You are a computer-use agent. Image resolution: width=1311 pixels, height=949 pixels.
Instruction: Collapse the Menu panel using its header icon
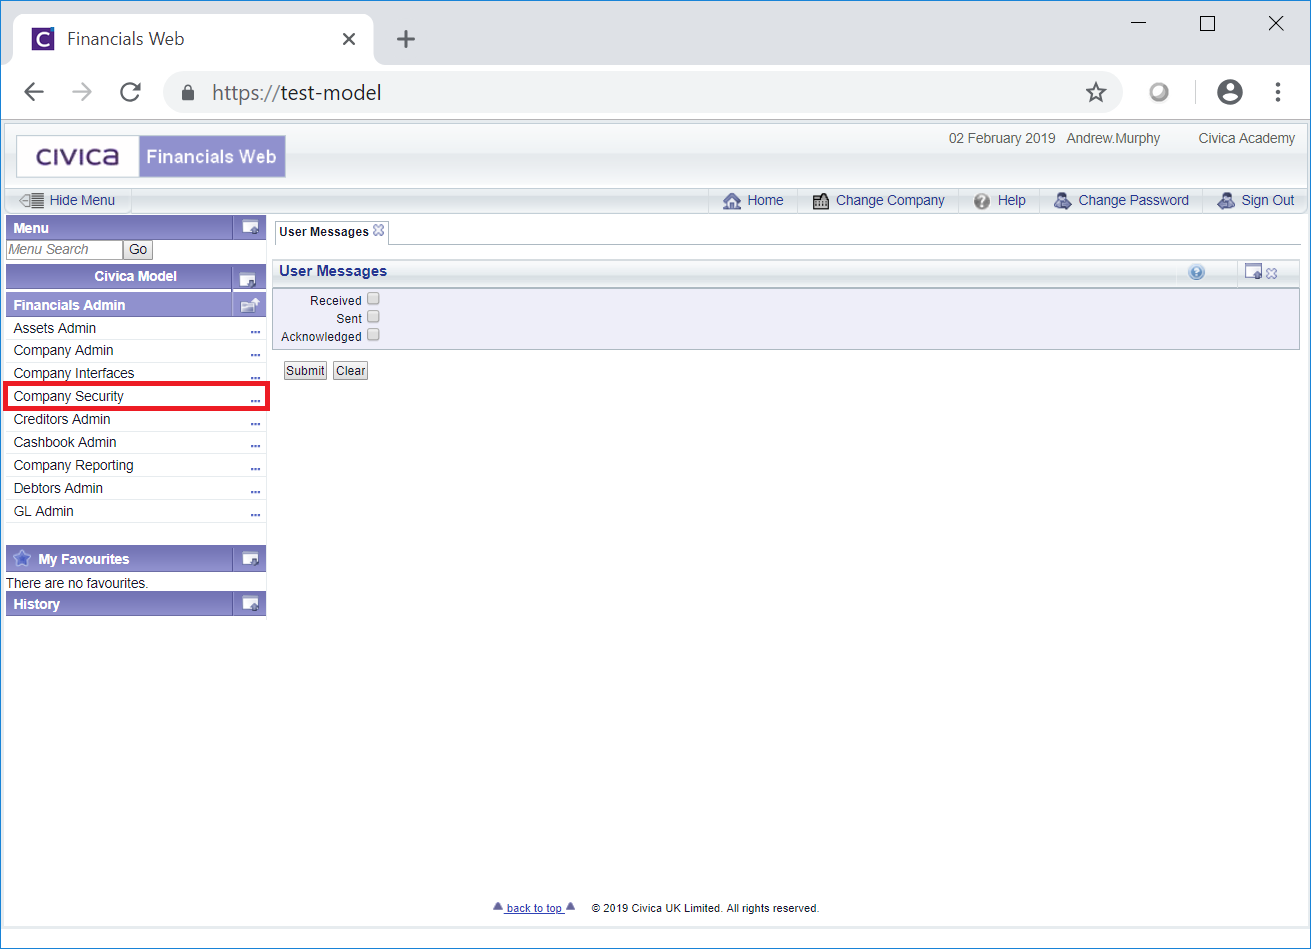click(x=250, y=228)
